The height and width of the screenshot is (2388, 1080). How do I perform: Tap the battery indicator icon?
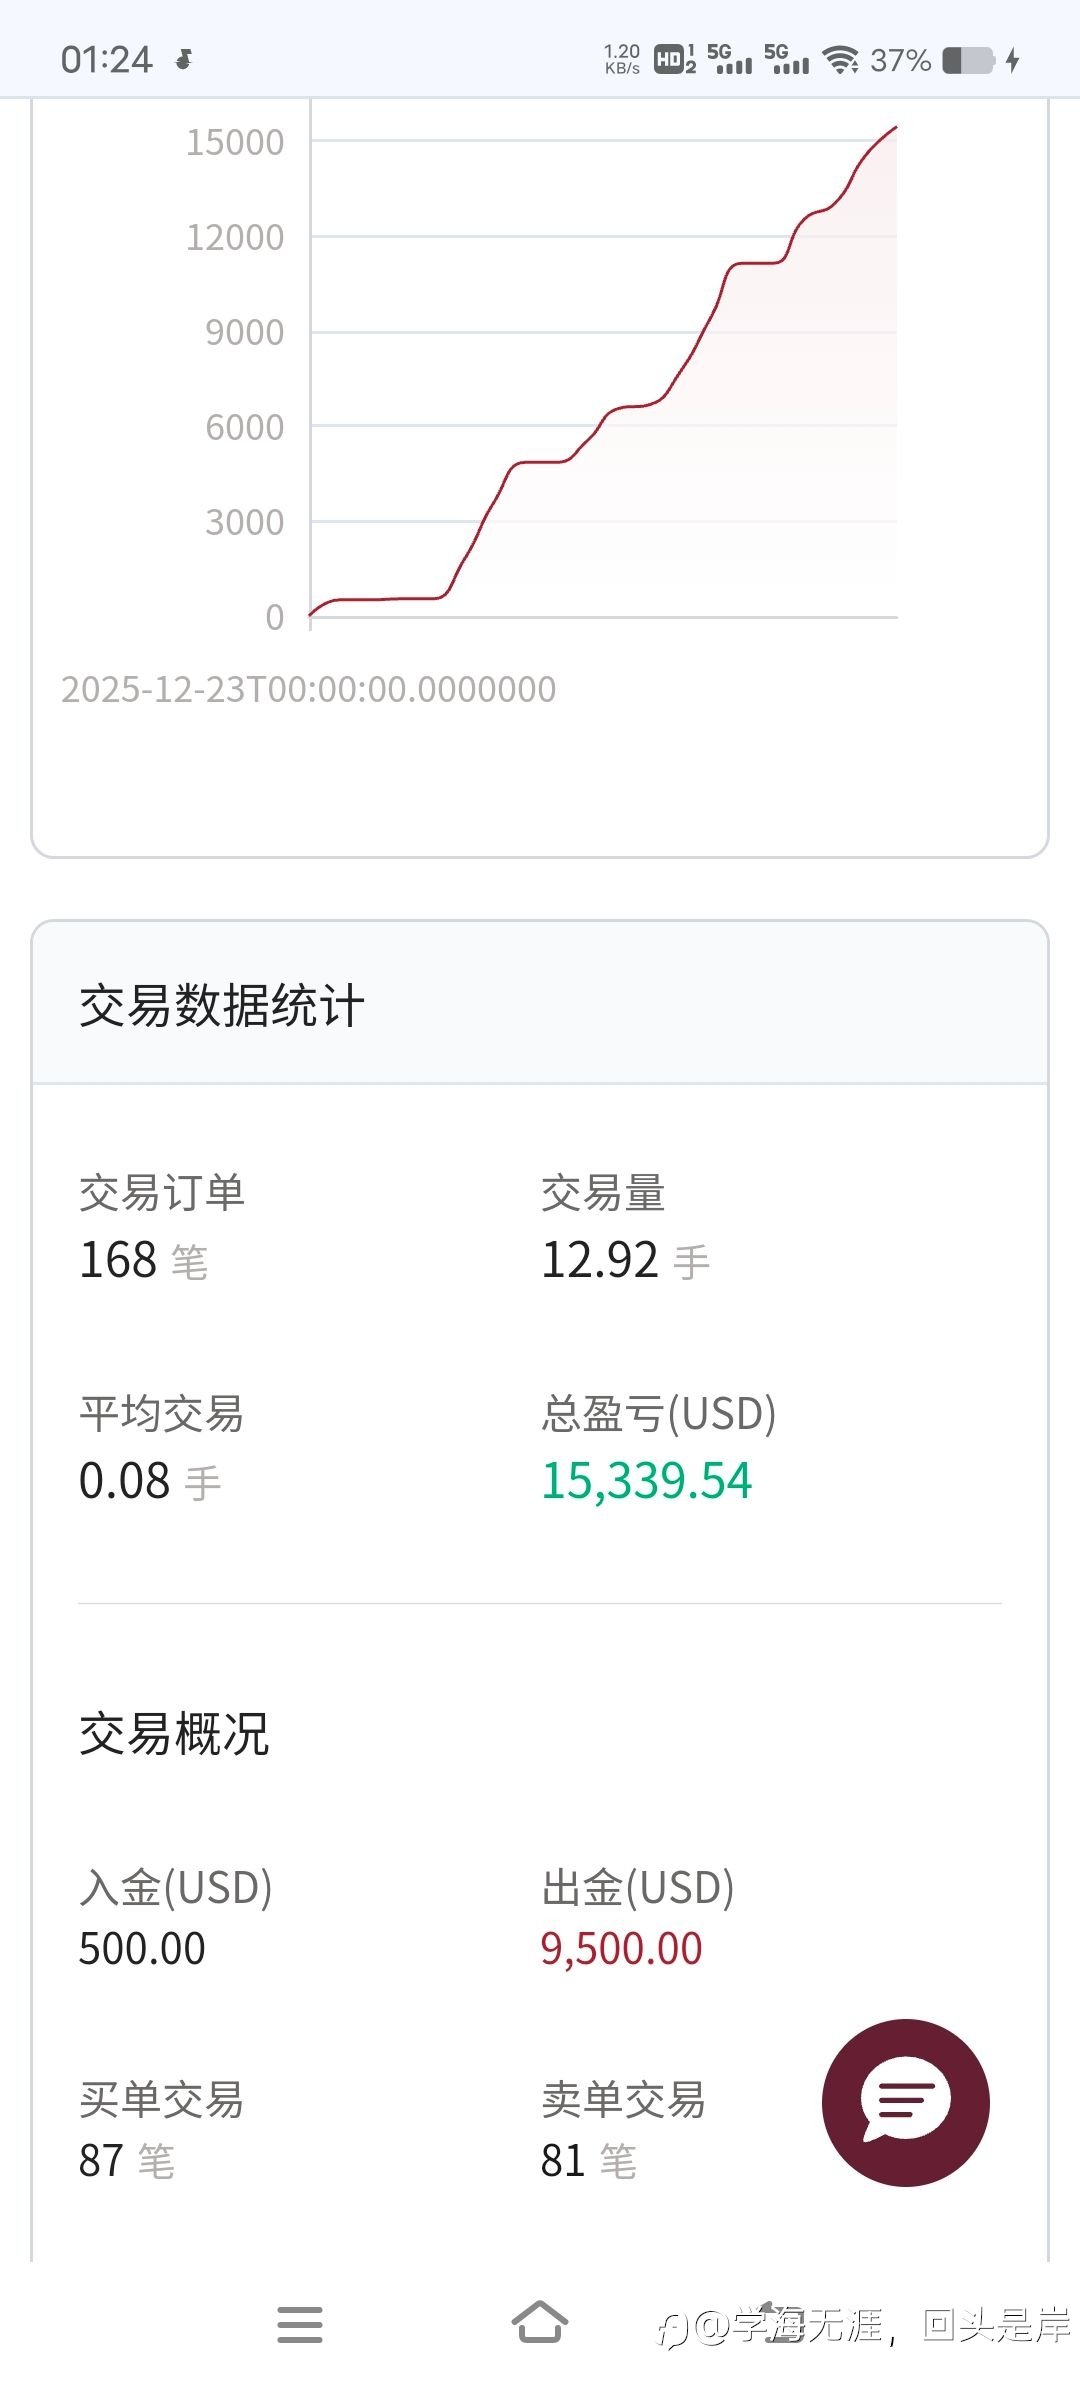pos(968,60)
